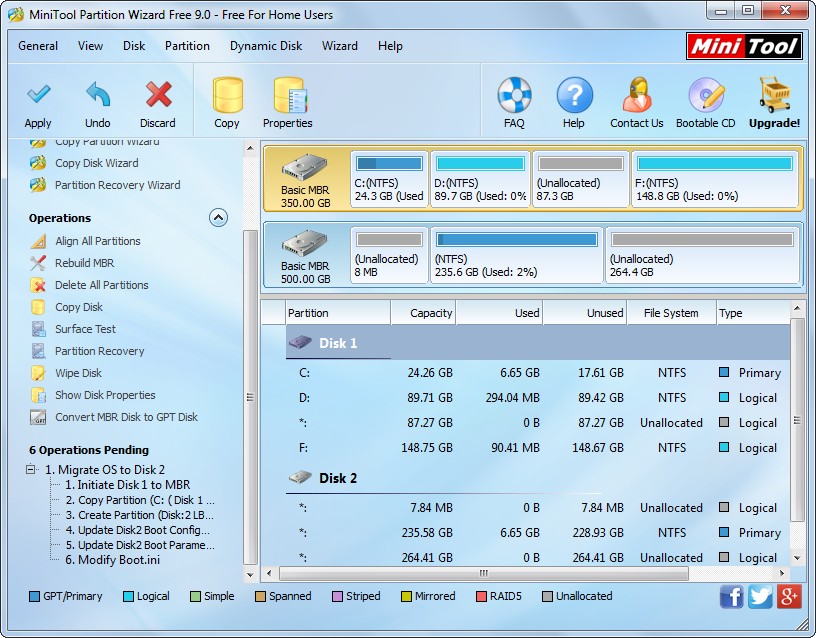Open the Dynamic Disk menu
The width and height of the screenshot is (816, 638).
[266, 46]
